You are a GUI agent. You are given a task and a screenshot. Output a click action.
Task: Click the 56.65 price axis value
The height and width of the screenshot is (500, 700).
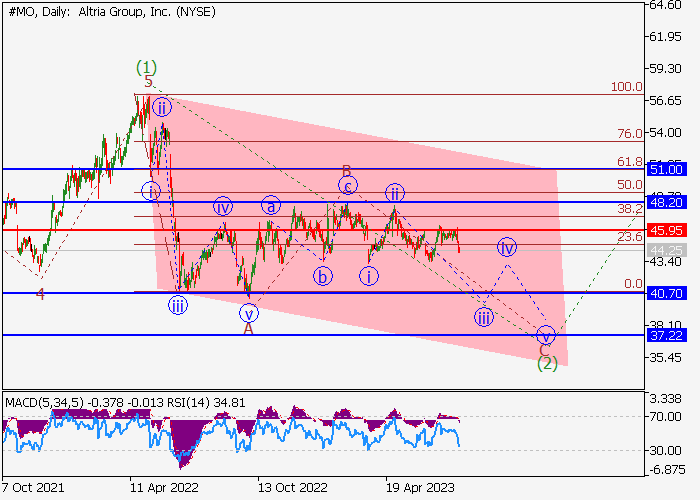[x=665, y=101]
